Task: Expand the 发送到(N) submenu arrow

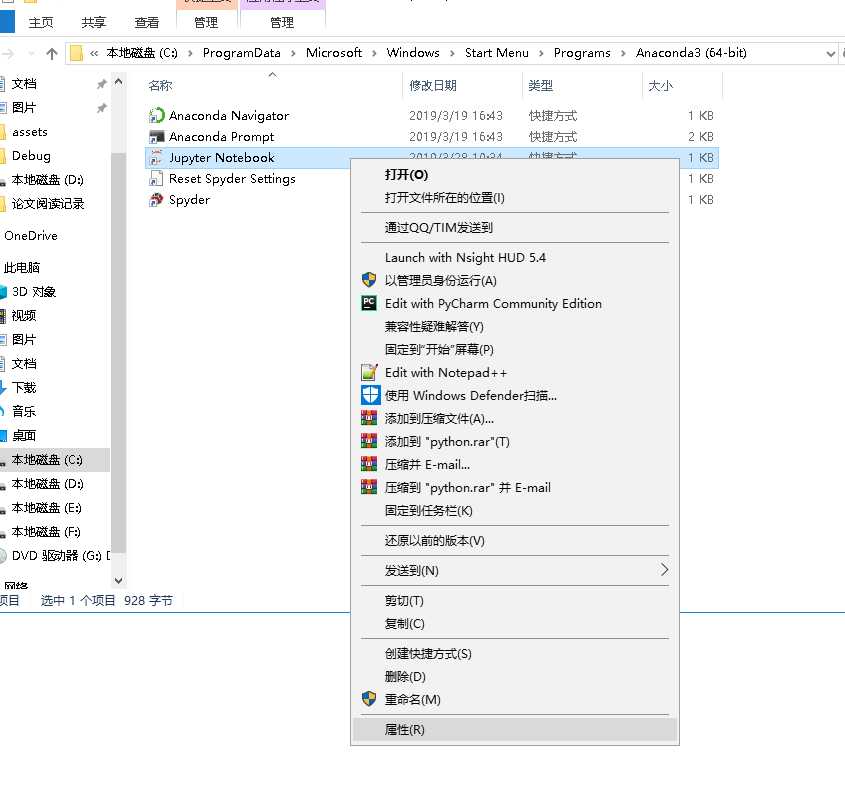Action: pos(664,570)
